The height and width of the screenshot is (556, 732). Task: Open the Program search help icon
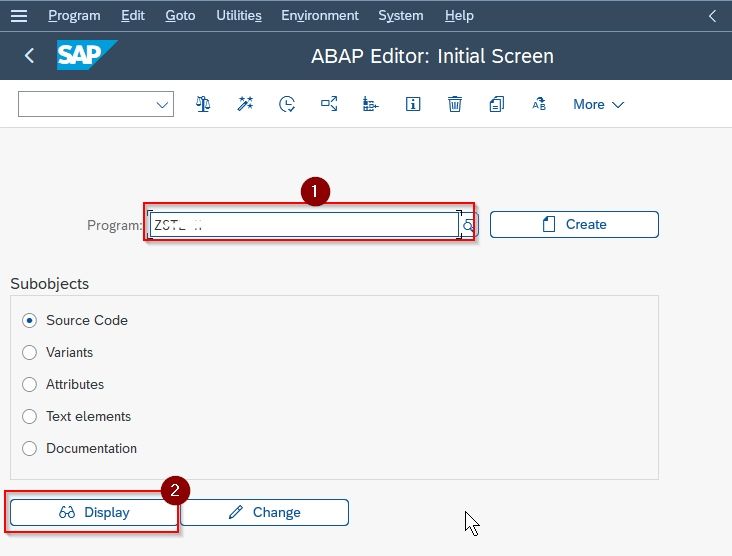[469, 225]
